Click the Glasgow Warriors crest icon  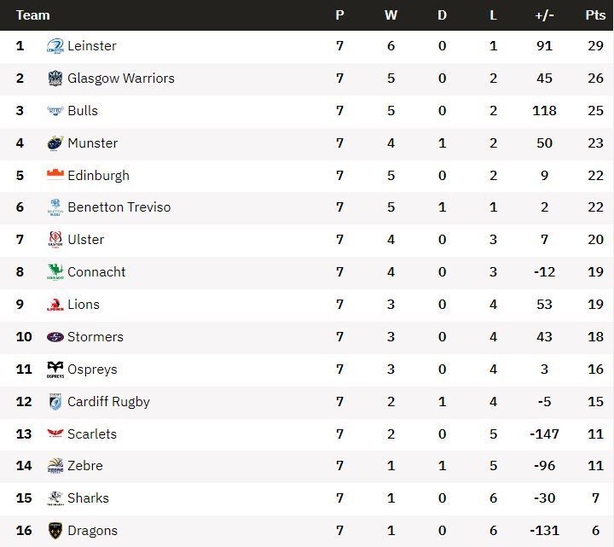tap(55, 78)
